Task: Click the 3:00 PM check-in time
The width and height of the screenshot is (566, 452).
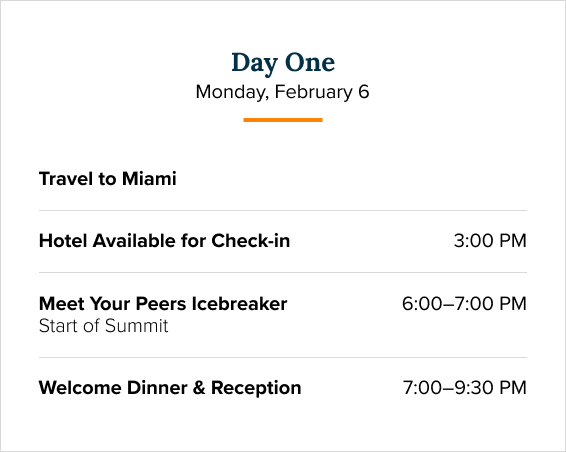Action: tap(490, 241)
